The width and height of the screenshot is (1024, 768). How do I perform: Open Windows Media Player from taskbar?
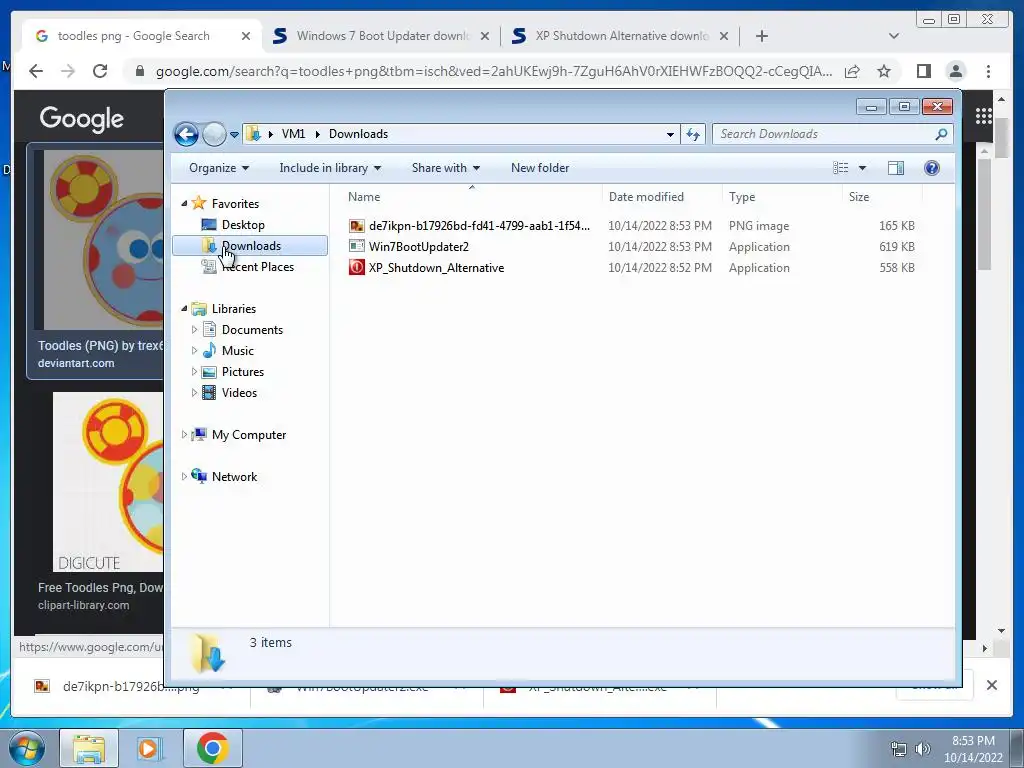click(x=149, y=748)
